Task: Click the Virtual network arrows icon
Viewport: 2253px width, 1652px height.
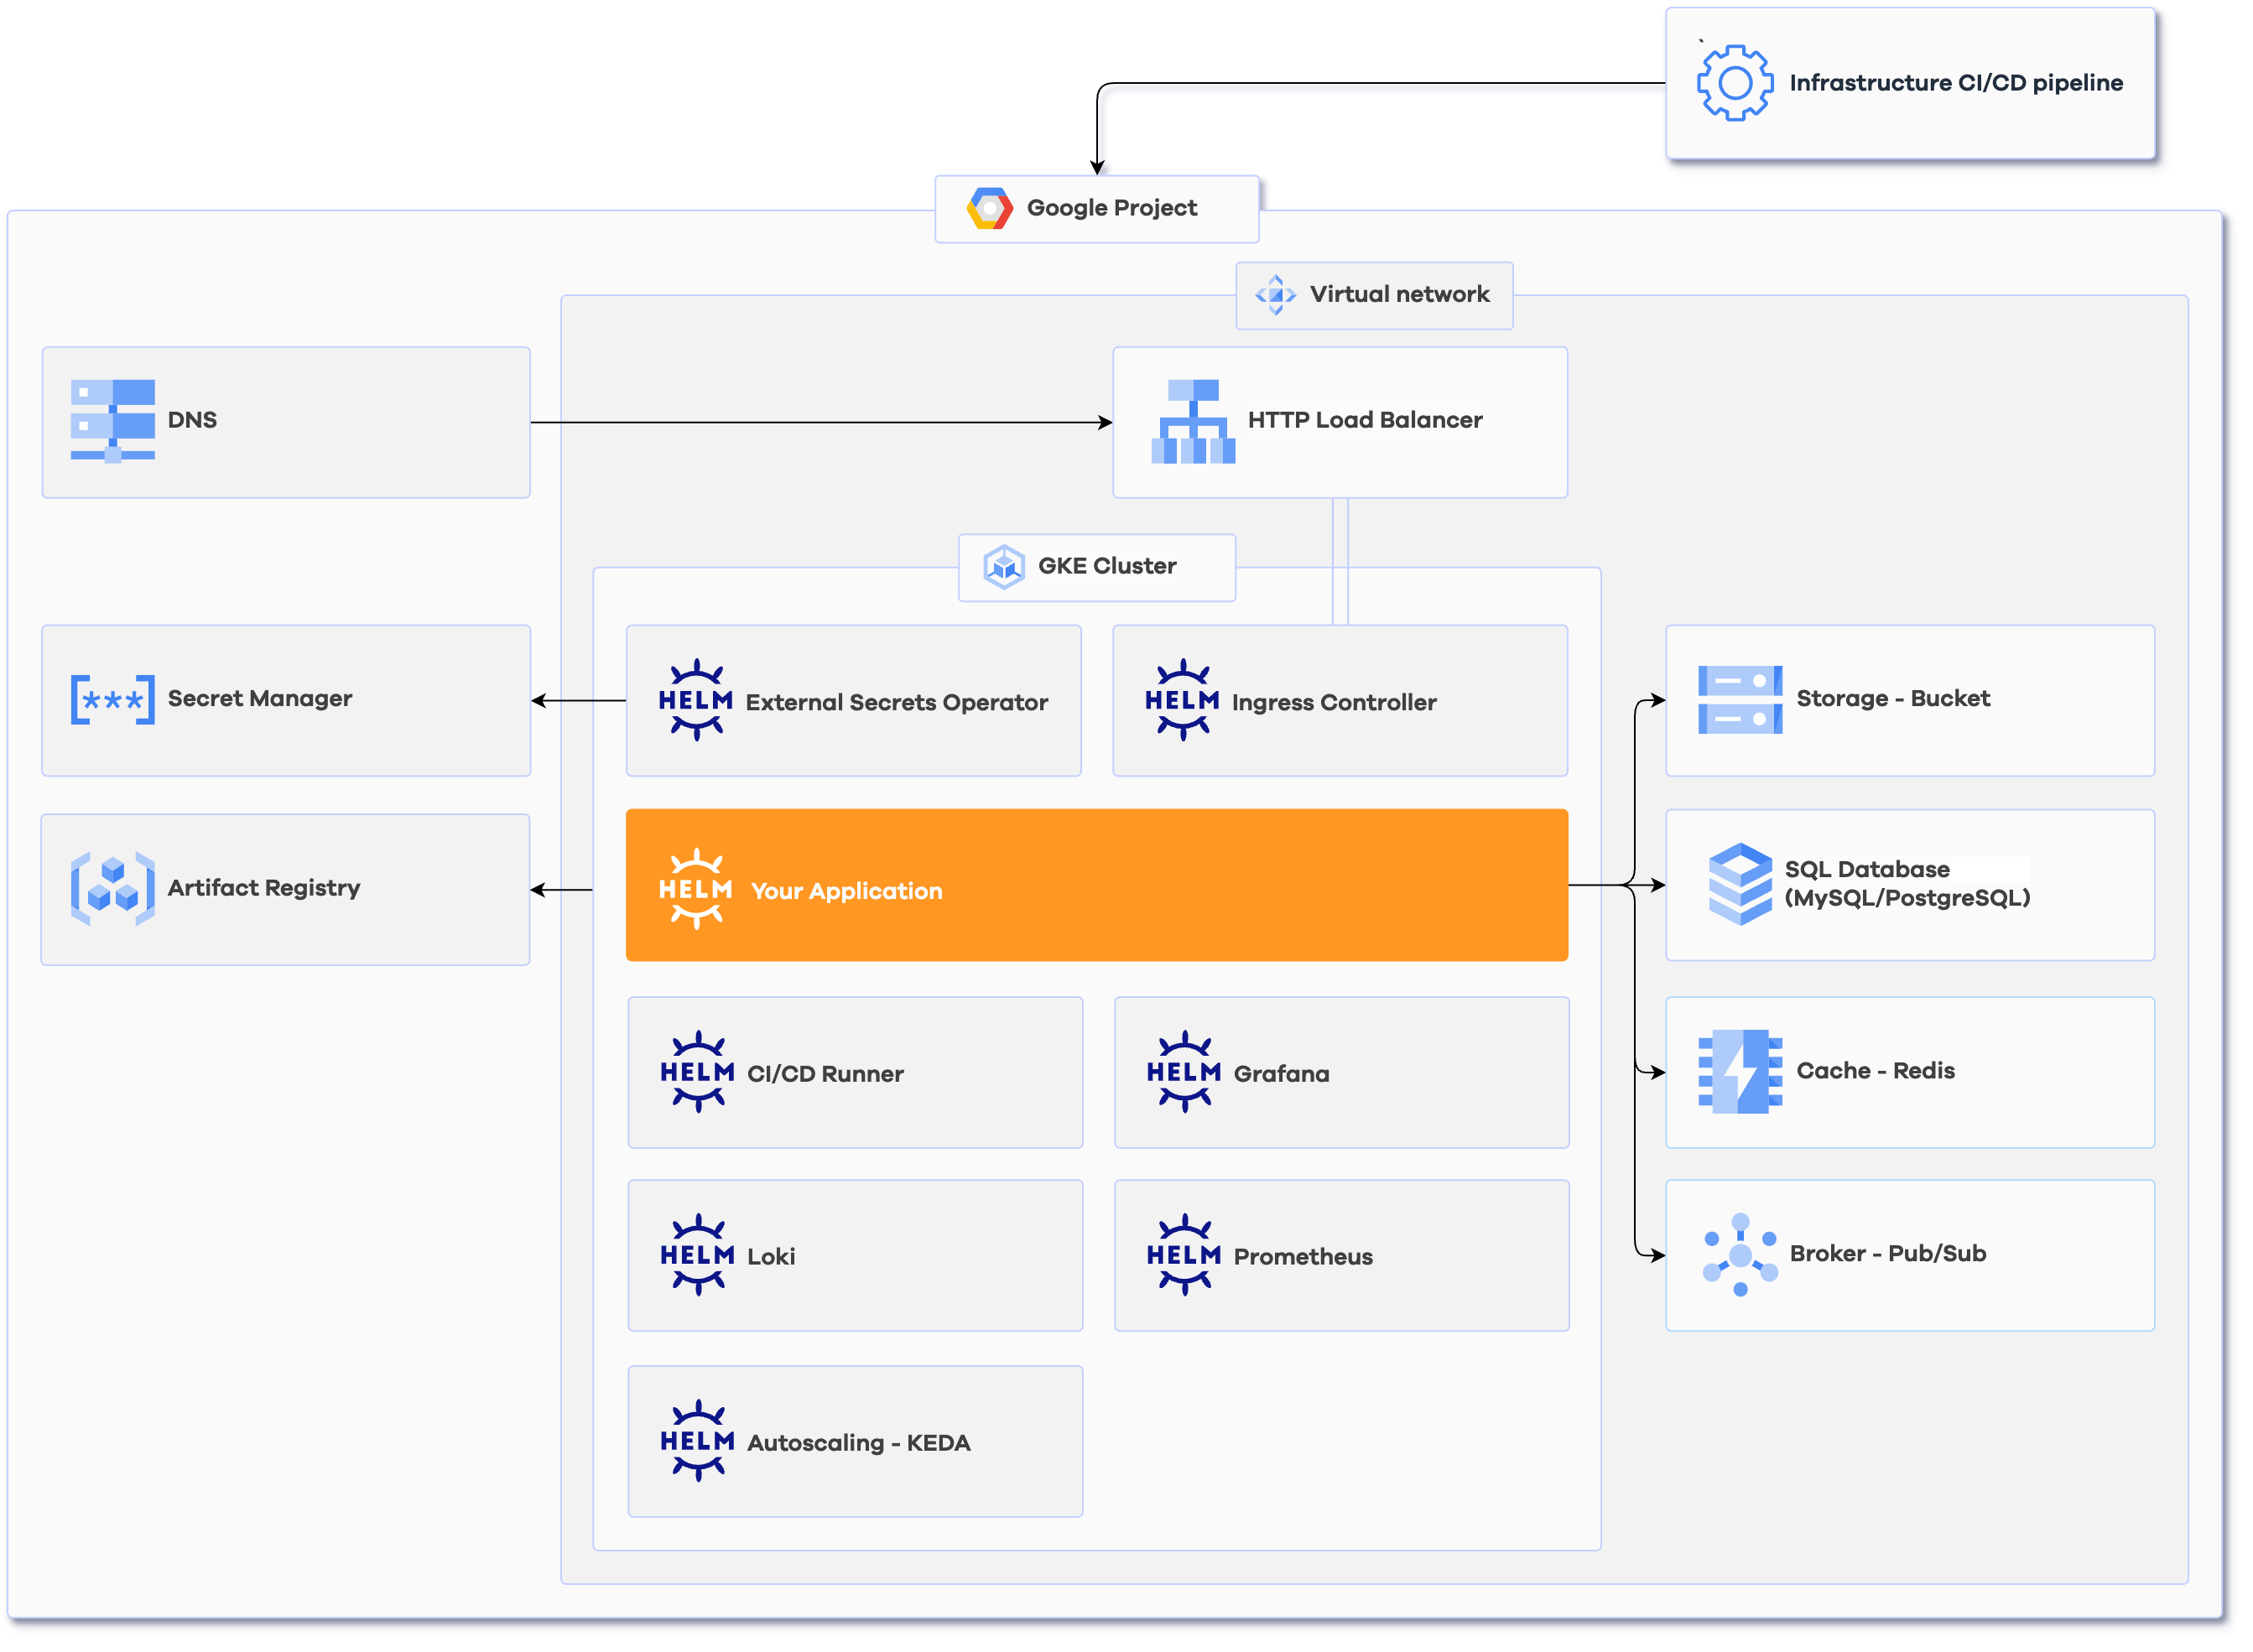Action: click(1275, 295)
